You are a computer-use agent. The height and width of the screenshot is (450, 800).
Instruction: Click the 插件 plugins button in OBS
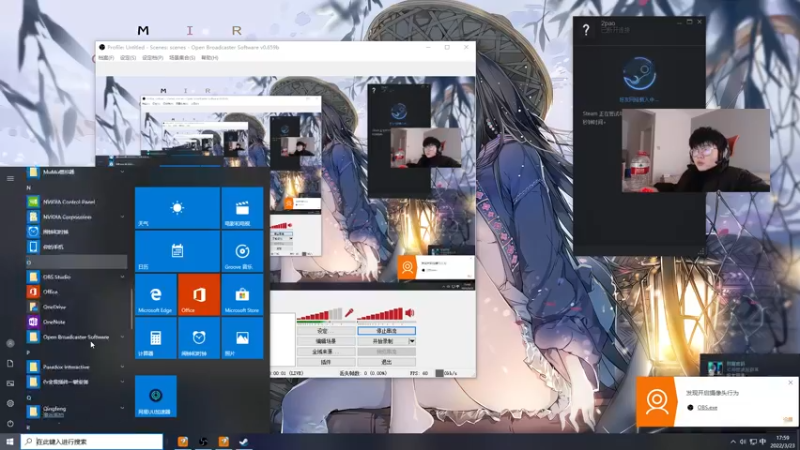point(326,362)
